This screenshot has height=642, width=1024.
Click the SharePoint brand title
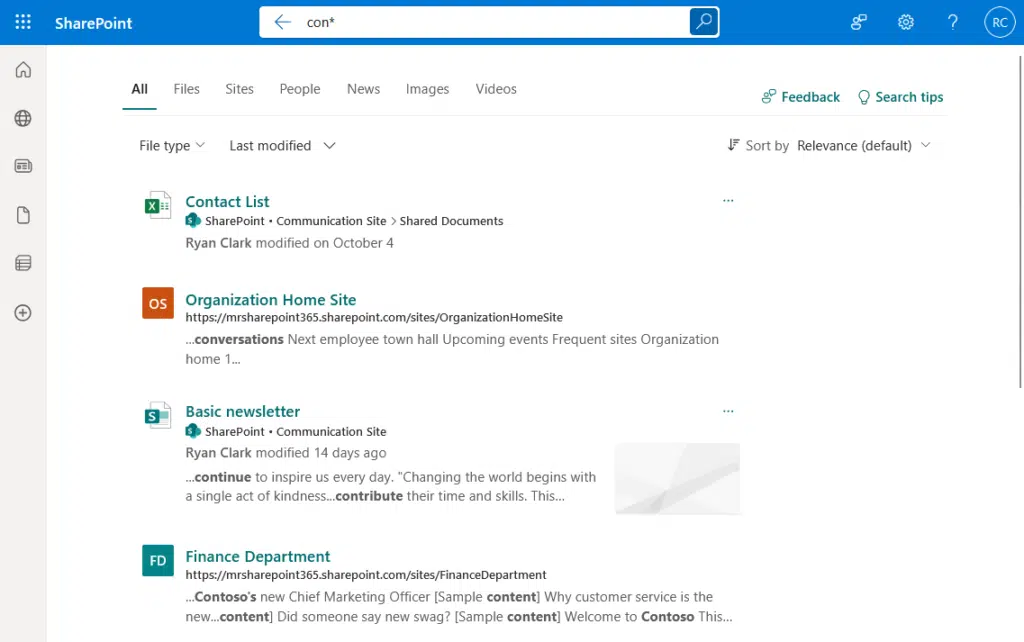tap(93, 24)
